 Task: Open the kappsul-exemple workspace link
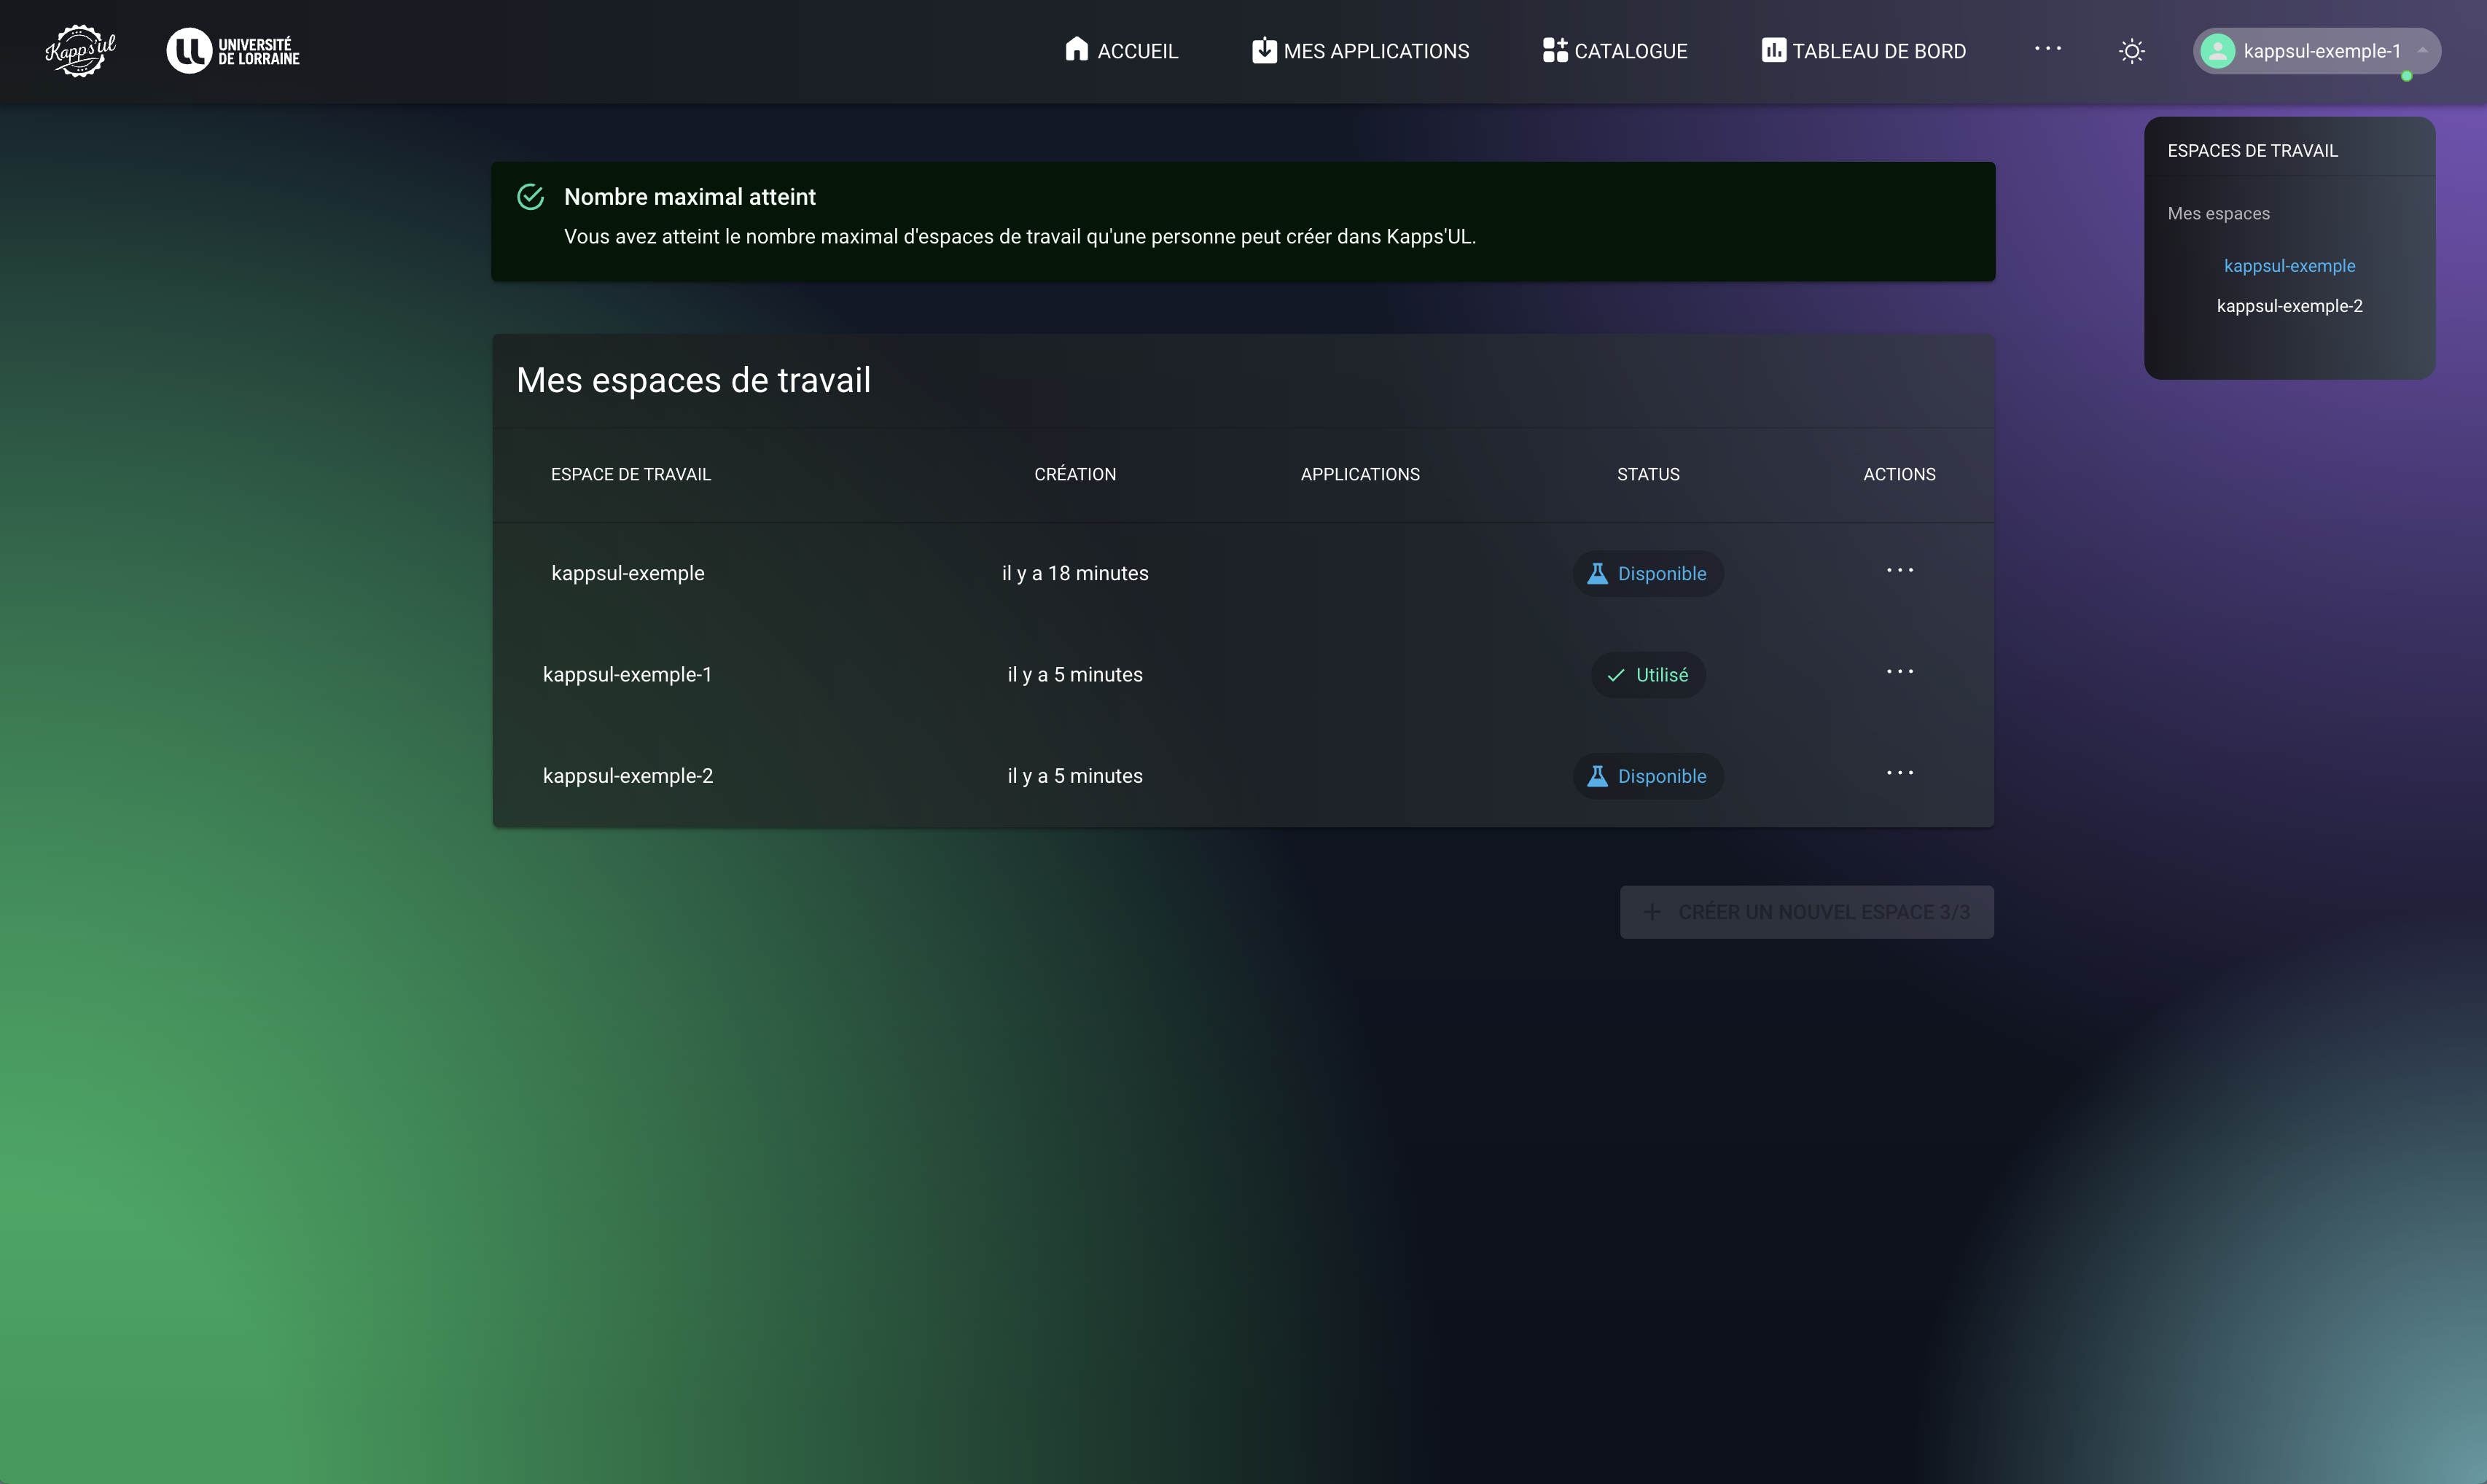[2291, 265]
